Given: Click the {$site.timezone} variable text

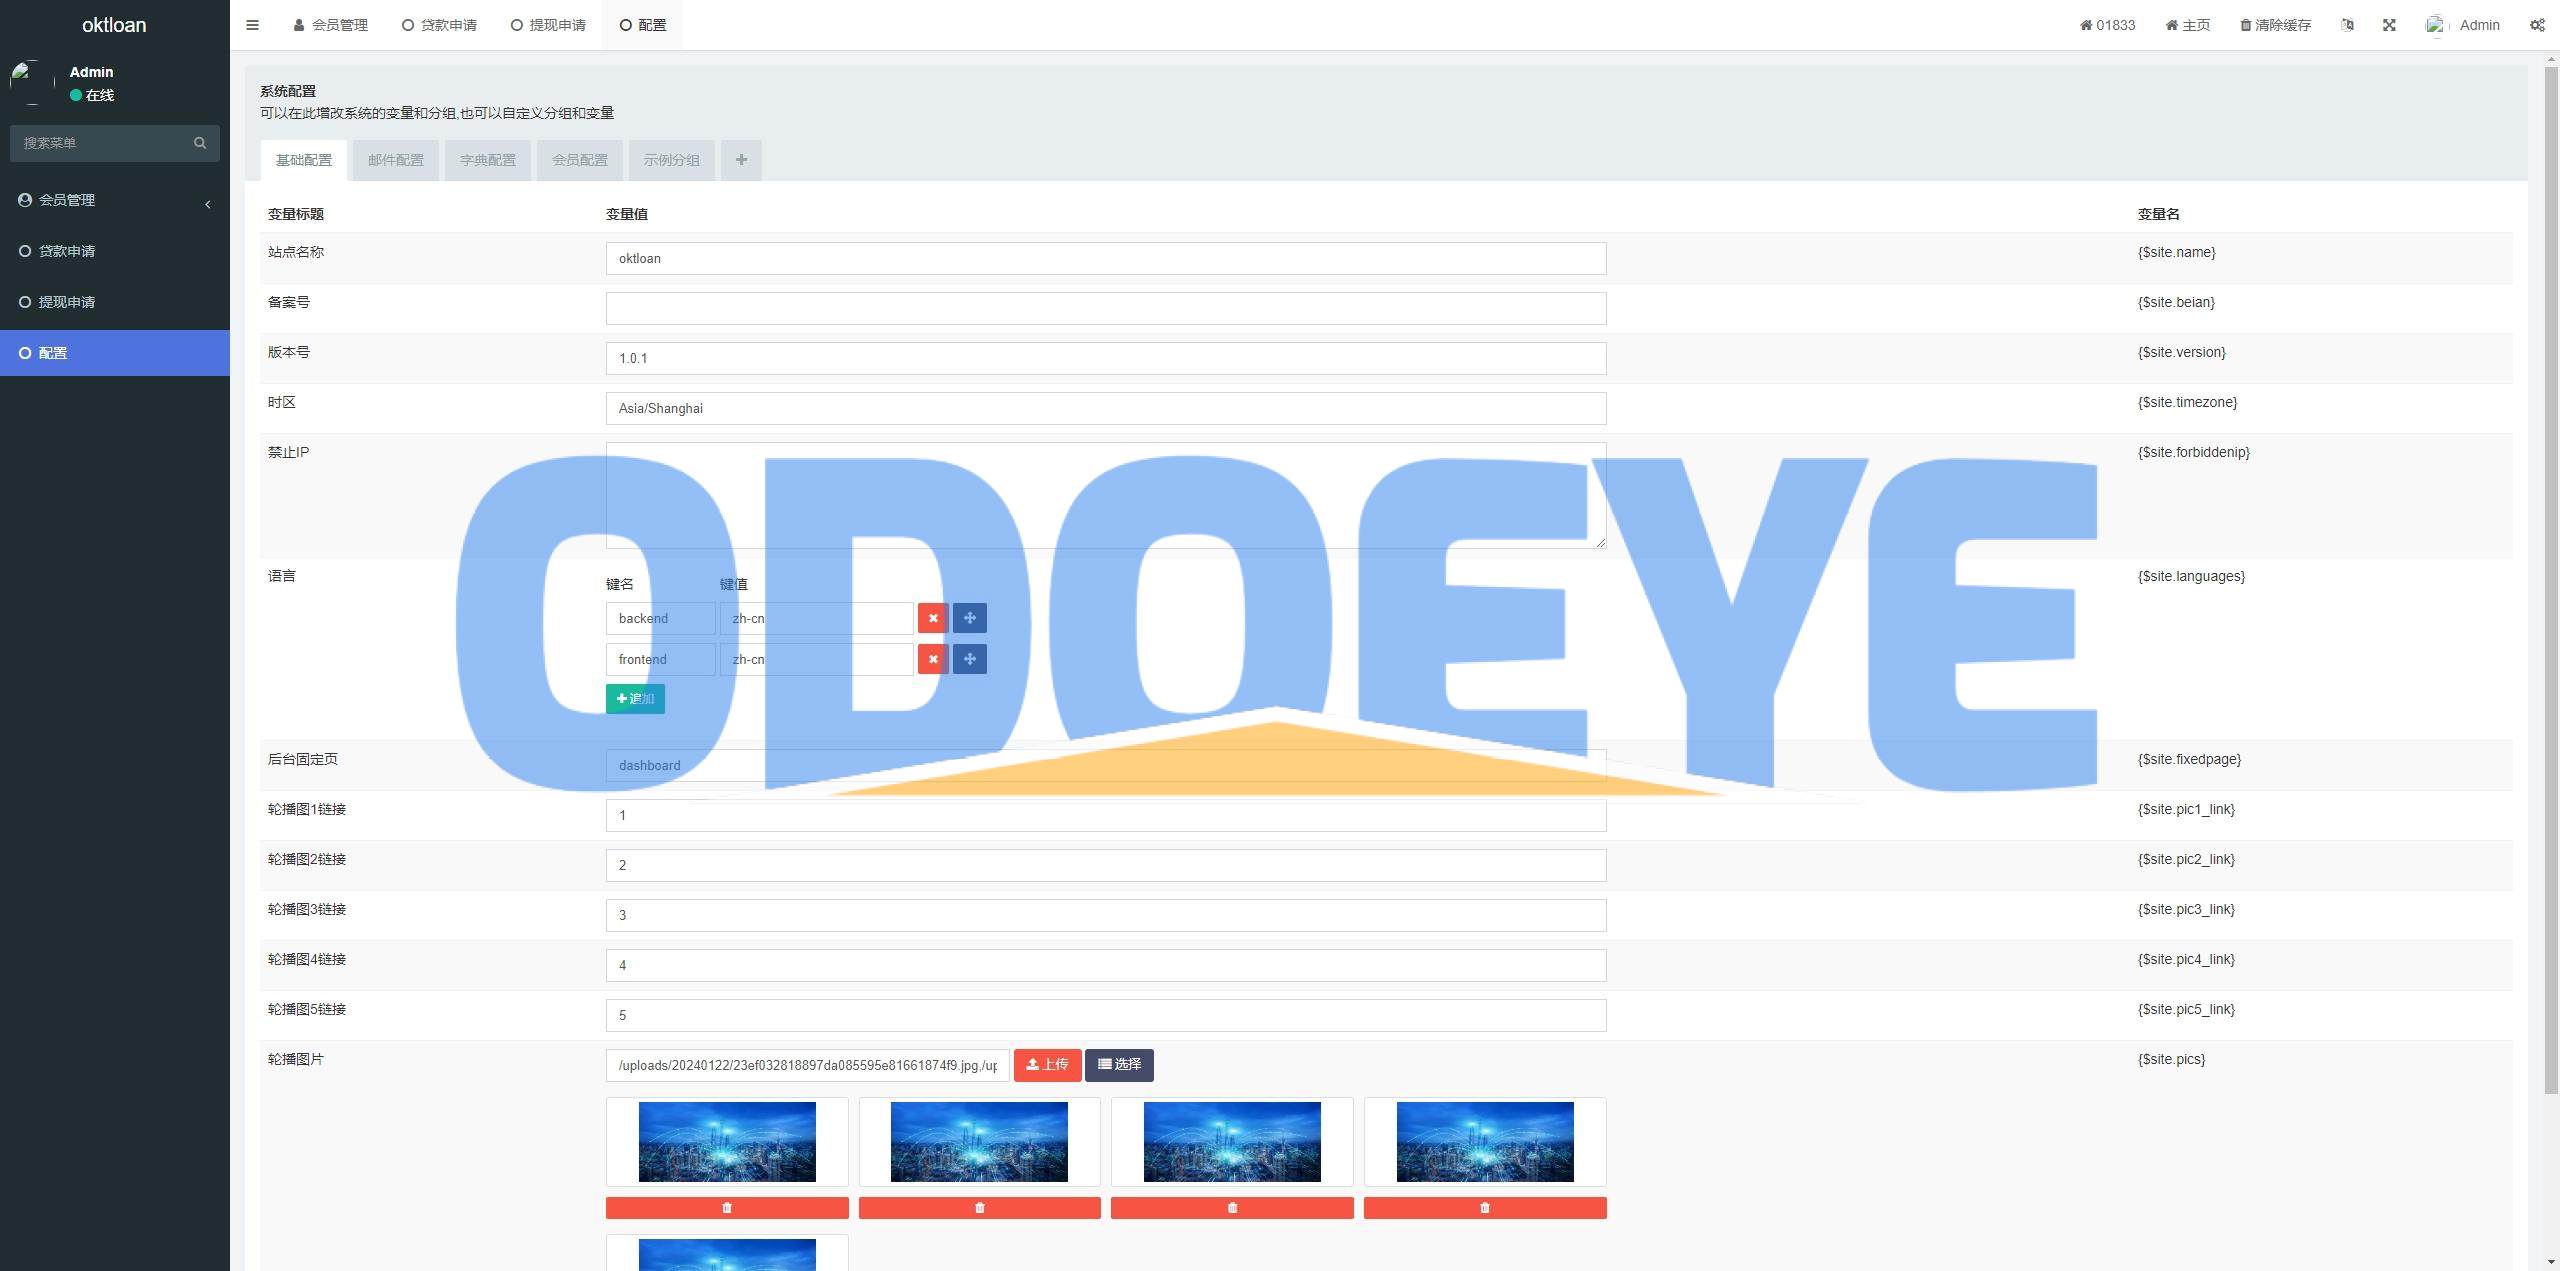Looking at the screenshot, I should (2187, 402).
